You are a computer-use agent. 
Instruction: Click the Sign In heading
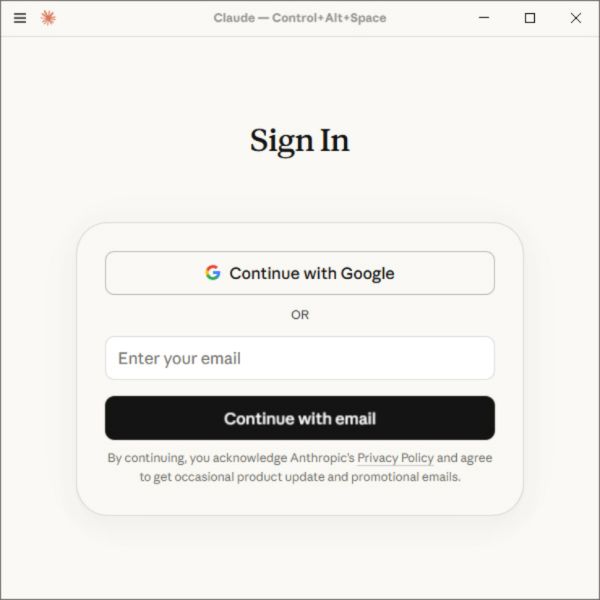pyautogui.click(x=300, y=141)
